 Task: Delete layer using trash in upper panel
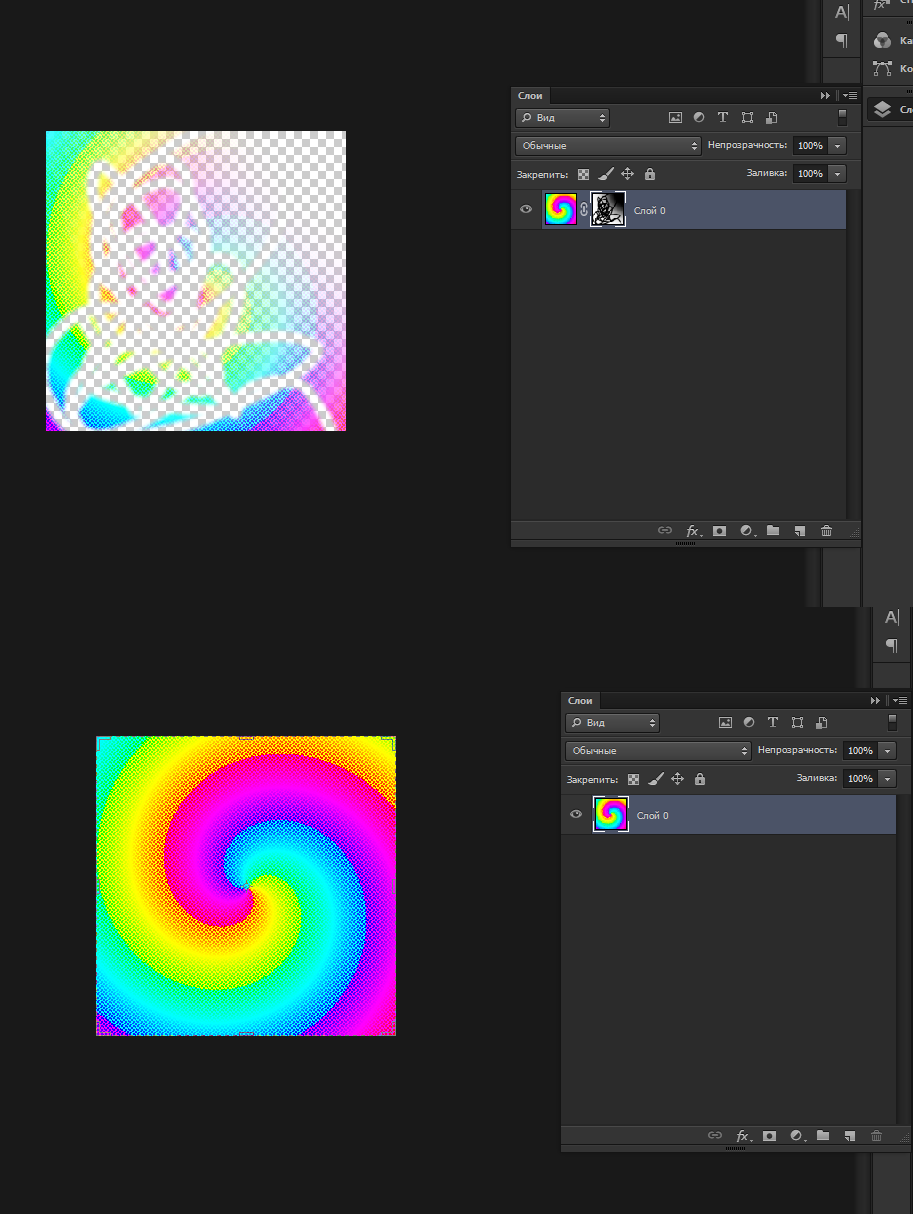pos(827,531)
